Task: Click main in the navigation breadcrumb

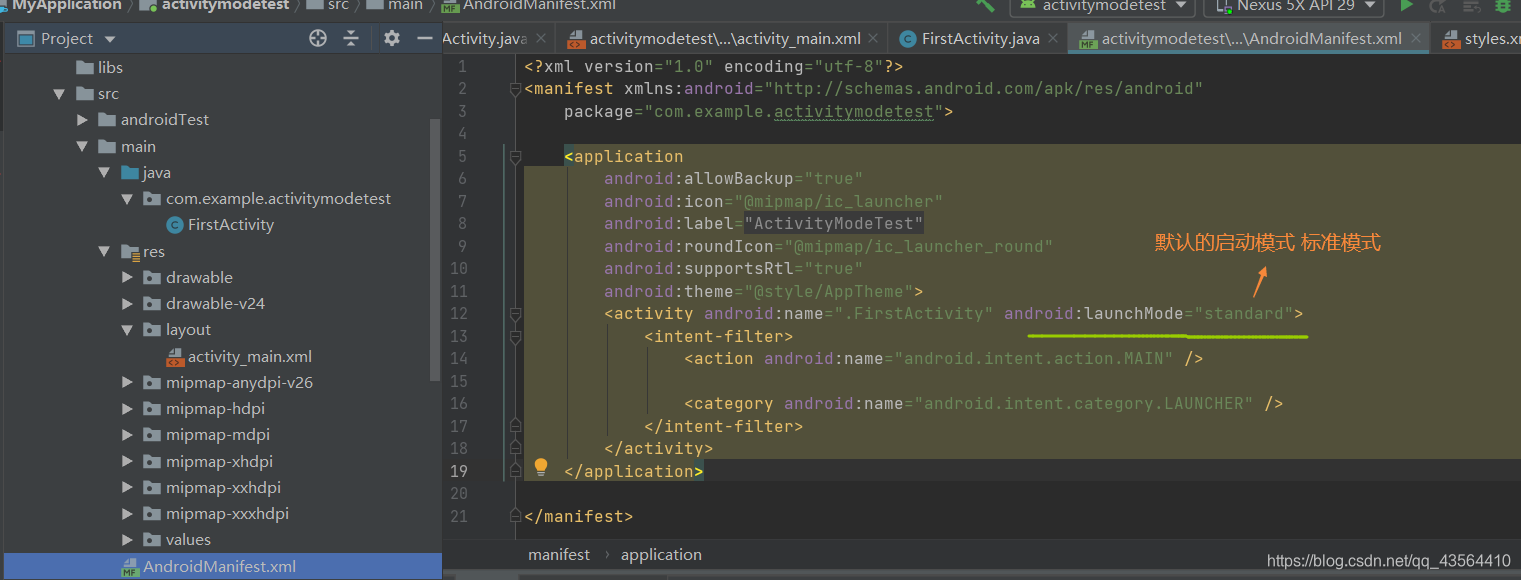Action: pos(405,5)
